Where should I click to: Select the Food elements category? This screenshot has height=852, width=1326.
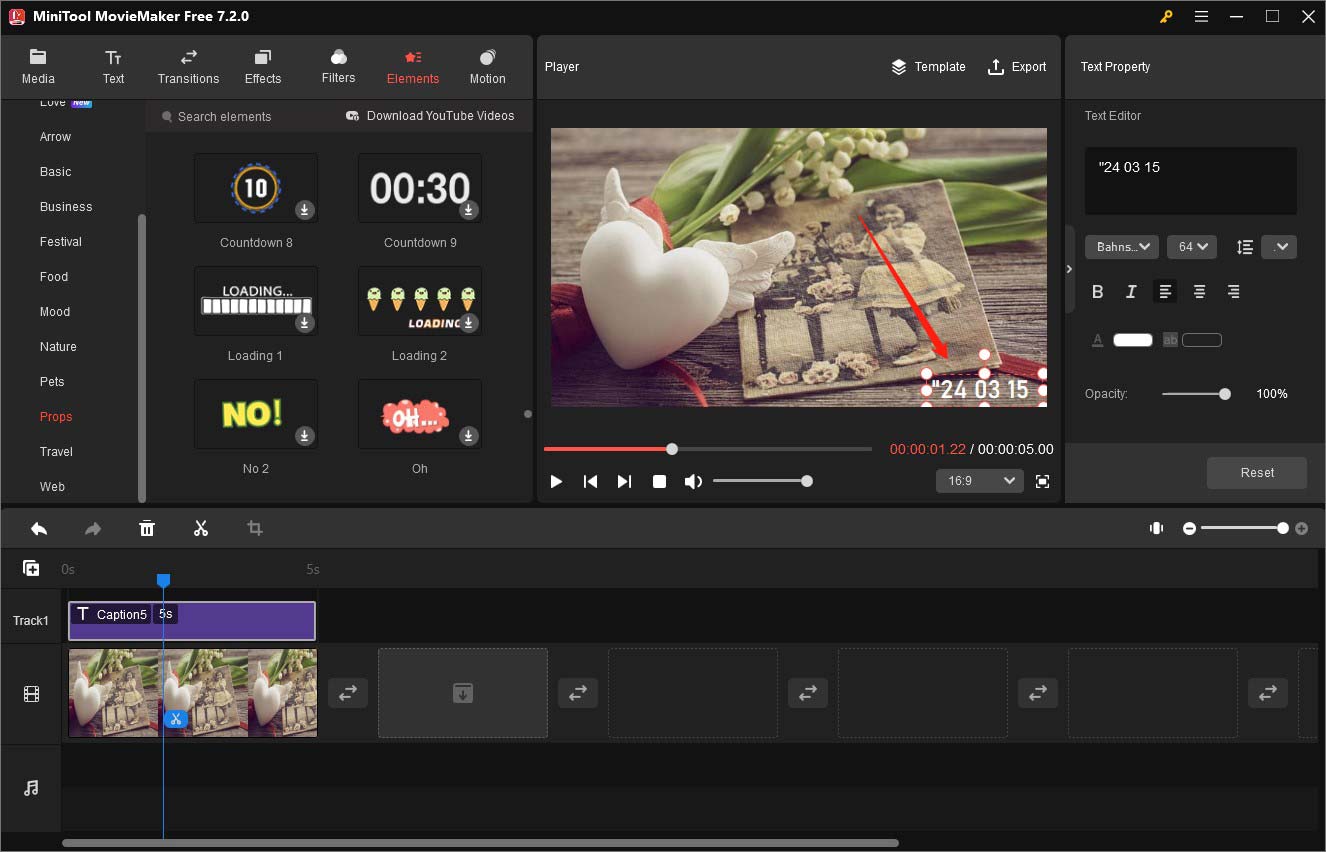54,277
